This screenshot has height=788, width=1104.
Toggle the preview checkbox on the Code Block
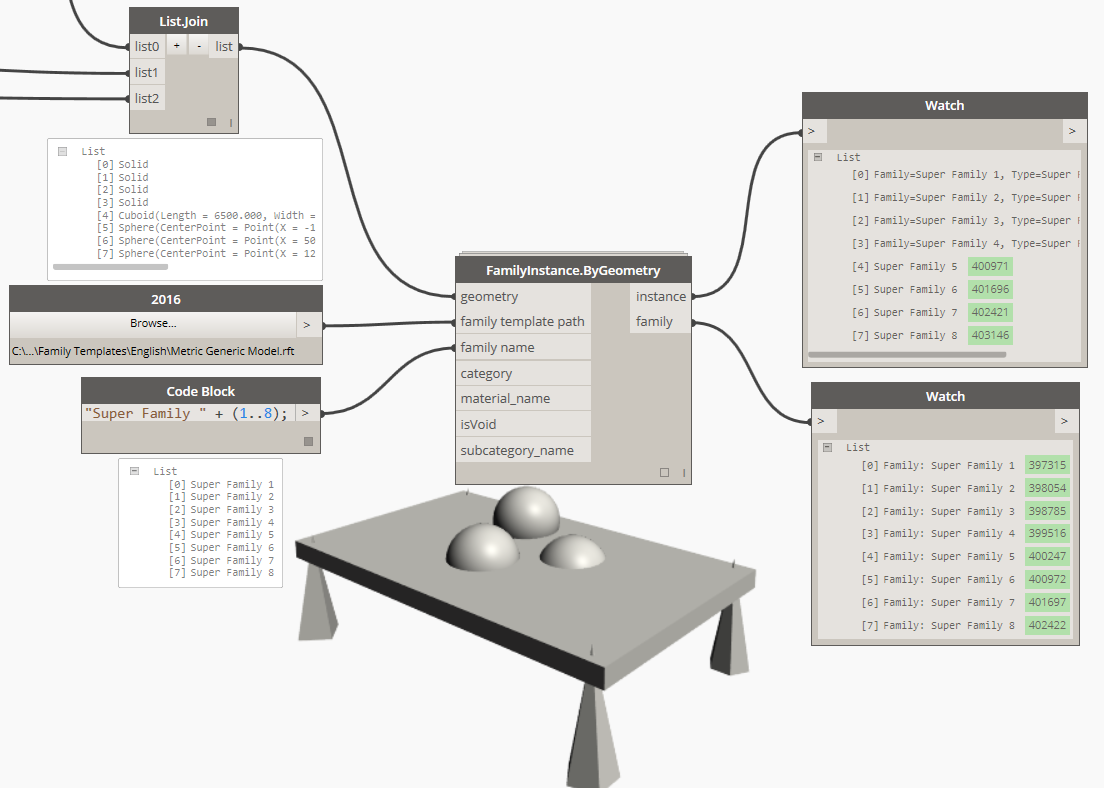pos(308,440)
